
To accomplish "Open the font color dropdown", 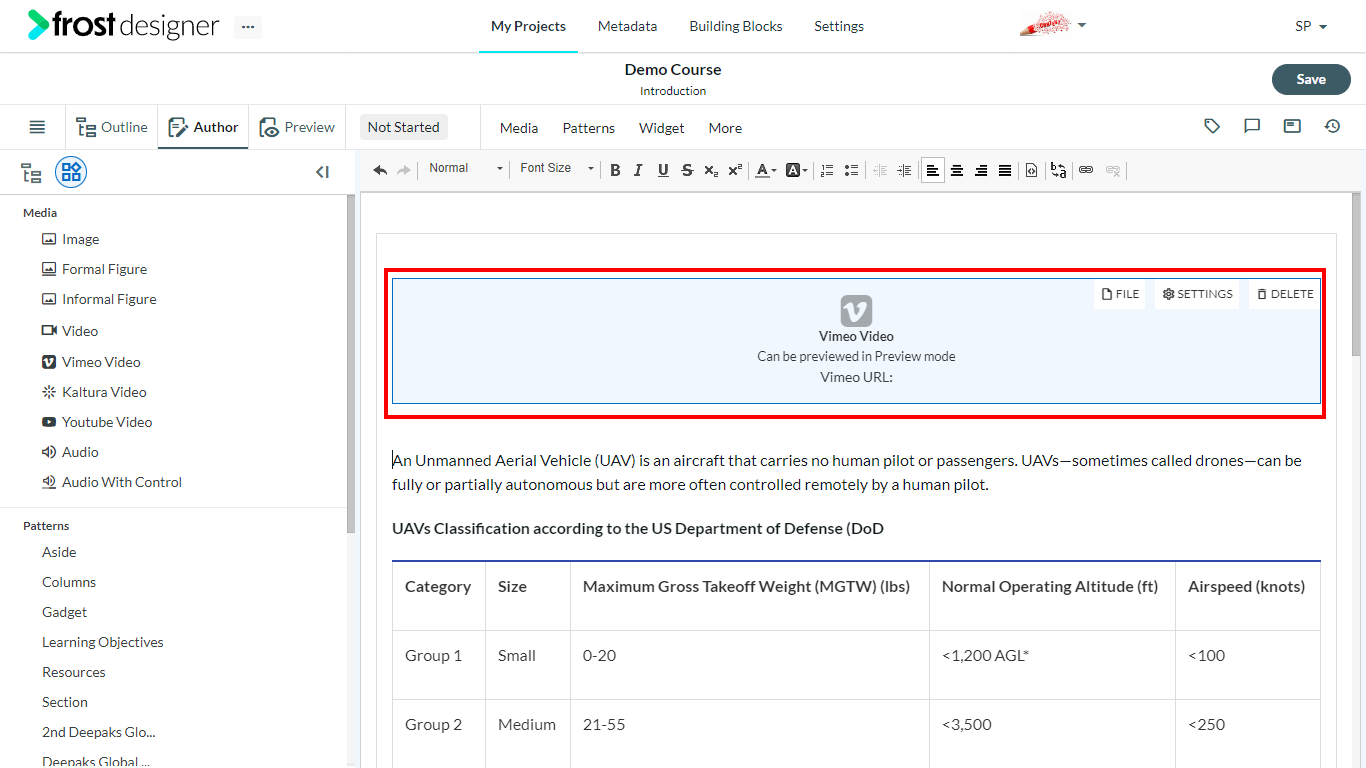I will [x=766, y=170].
